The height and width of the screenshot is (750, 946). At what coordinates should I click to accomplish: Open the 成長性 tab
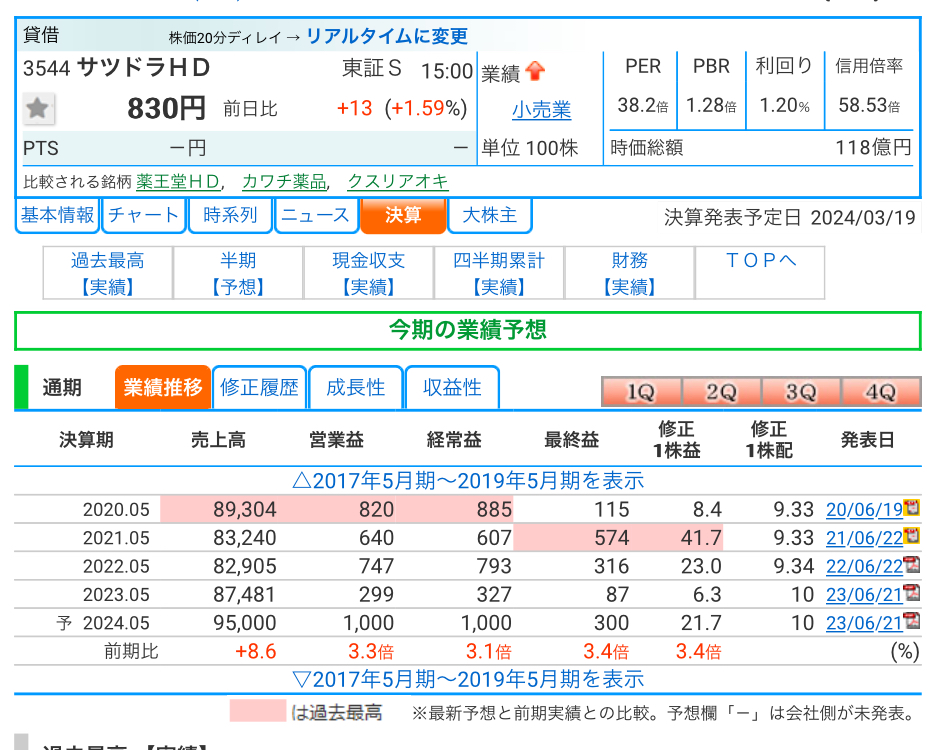click(356, 387)
